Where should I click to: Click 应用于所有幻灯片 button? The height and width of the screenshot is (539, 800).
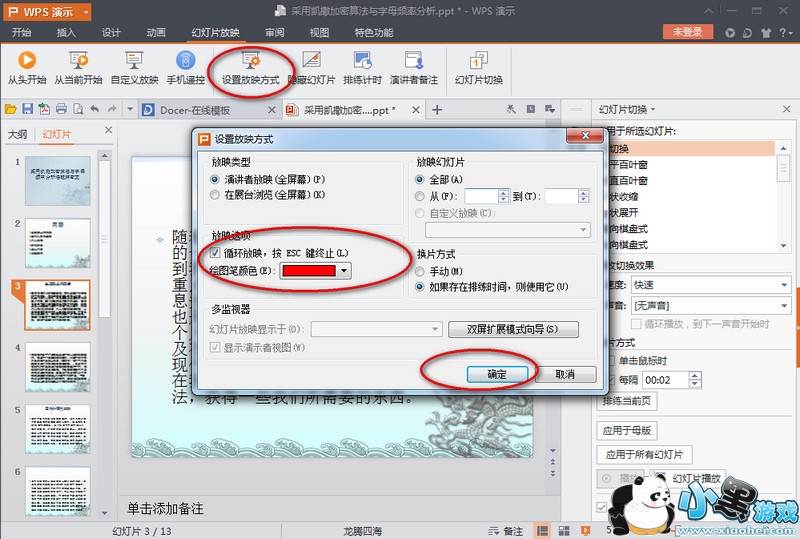(644, 454)
